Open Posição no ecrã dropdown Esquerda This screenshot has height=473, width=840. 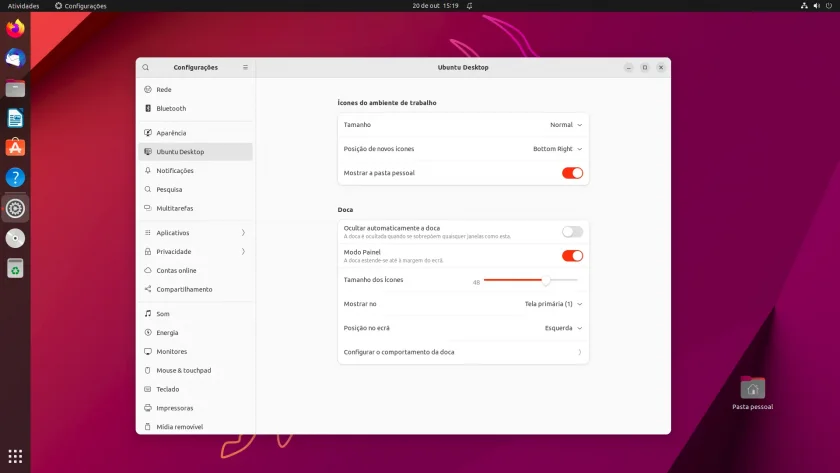tap(563, 328)
